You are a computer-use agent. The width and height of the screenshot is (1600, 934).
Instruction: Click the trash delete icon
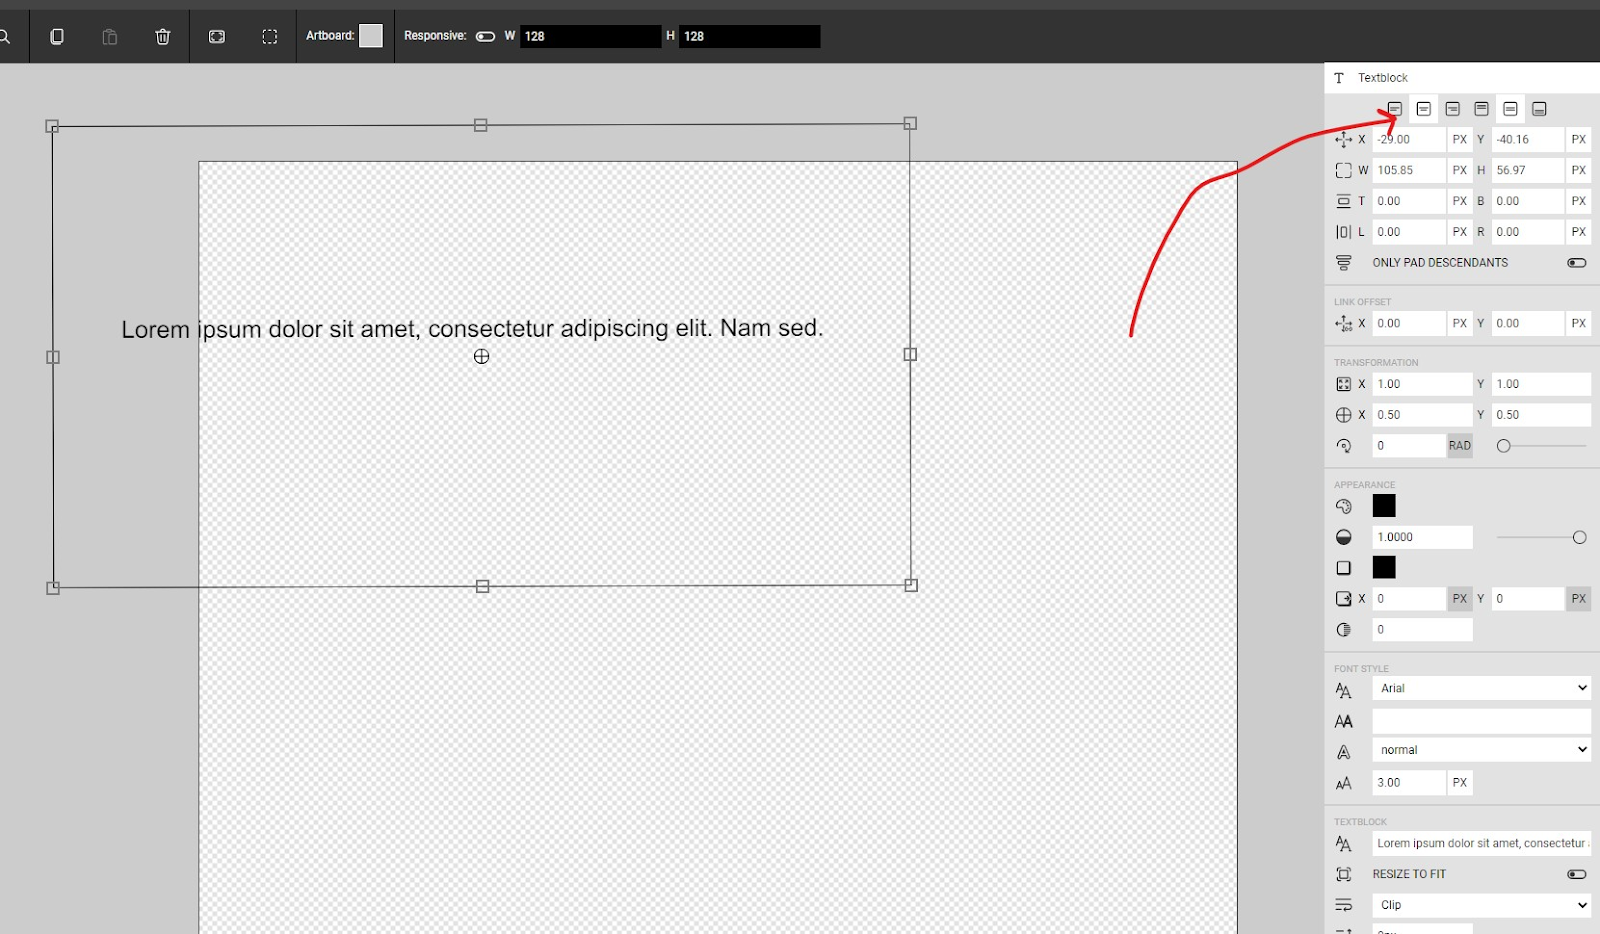tap(163, 36)
